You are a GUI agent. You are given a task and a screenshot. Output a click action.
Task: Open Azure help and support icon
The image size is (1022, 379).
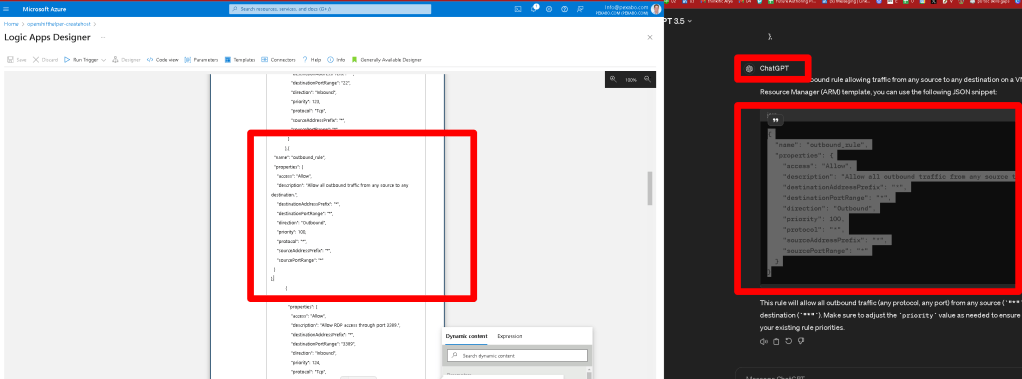pyautogui.click(x=564, y=9)
